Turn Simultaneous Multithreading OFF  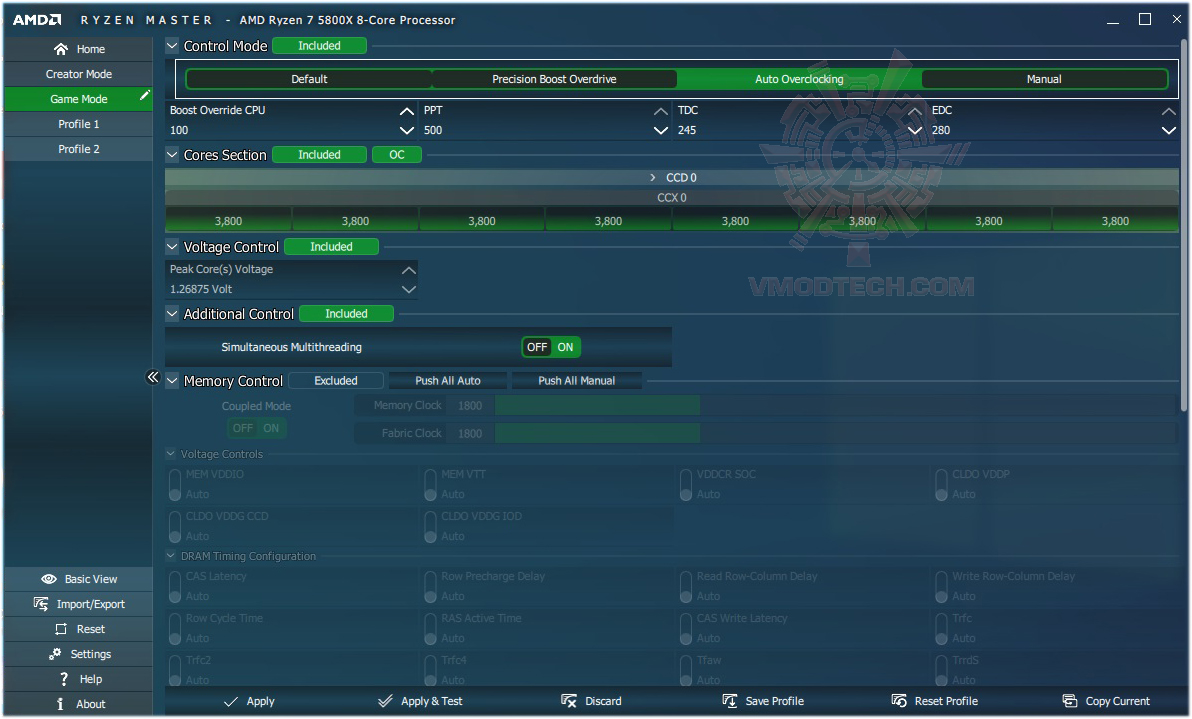tap(537, 347)
